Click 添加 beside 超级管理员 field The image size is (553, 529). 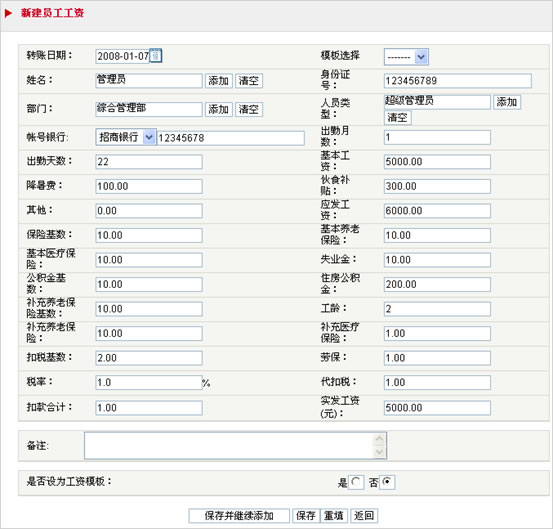pos(507,102)
